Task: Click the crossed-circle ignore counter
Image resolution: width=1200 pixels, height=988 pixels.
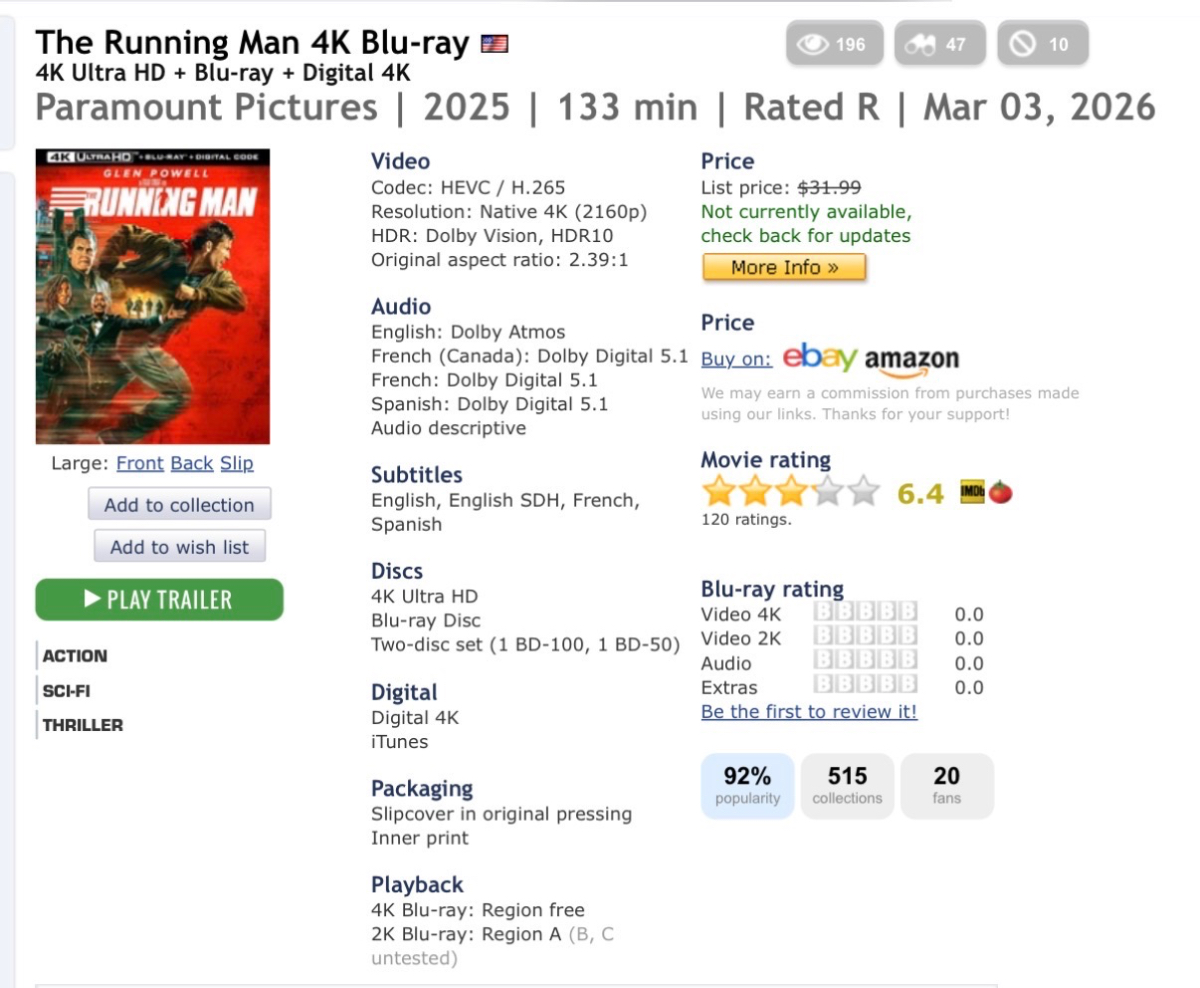Action: click(x=1042, y=44)
